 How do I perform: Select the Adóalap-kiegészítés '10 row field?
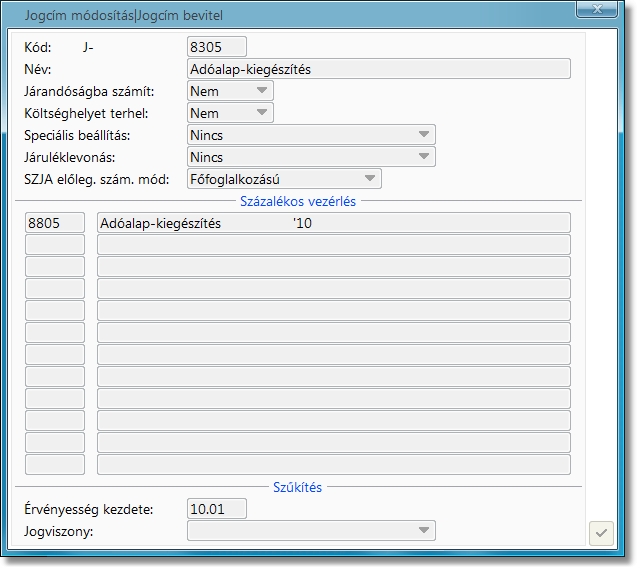(x=334, y=223)
